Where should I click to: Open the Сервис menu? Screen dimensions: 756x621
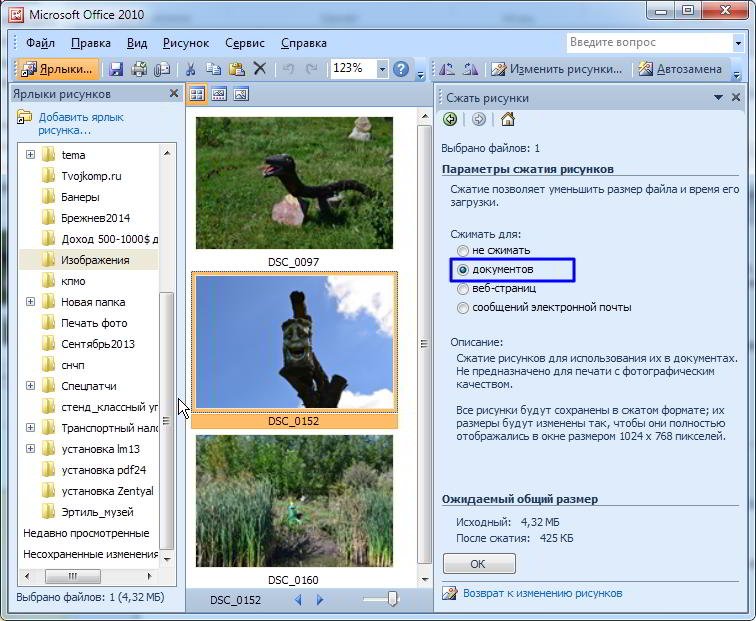click(x=245, y=43)
